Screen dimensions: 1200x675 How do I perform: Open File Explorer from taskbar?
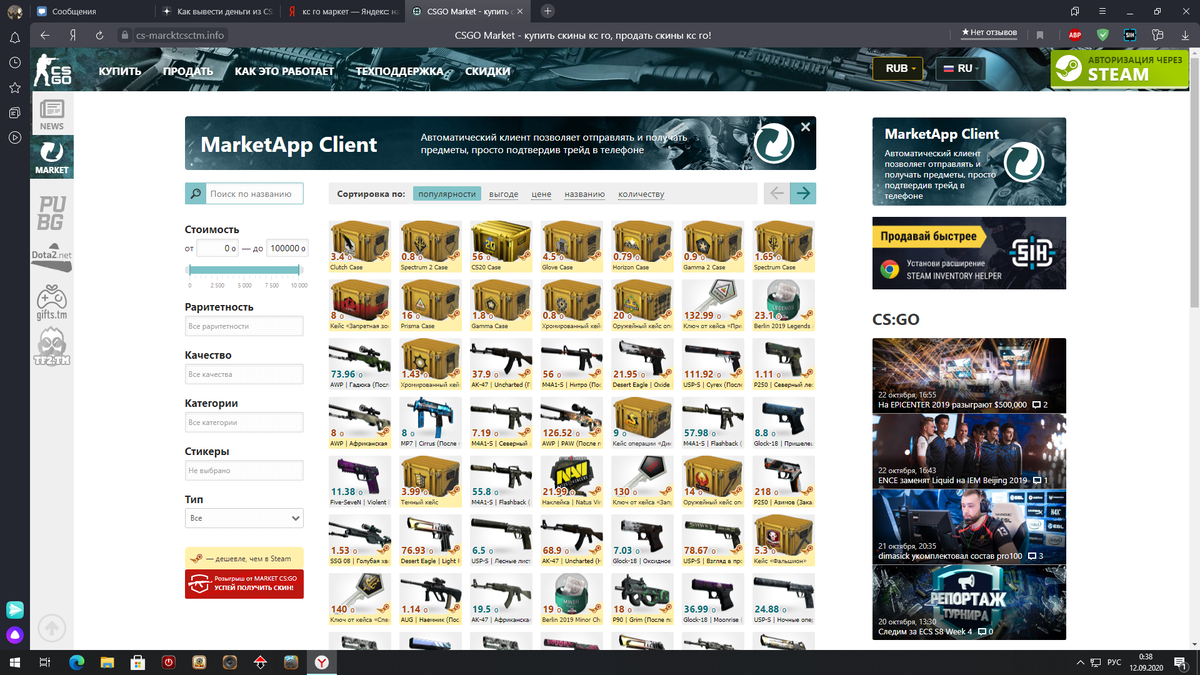[x=107, y=662]
